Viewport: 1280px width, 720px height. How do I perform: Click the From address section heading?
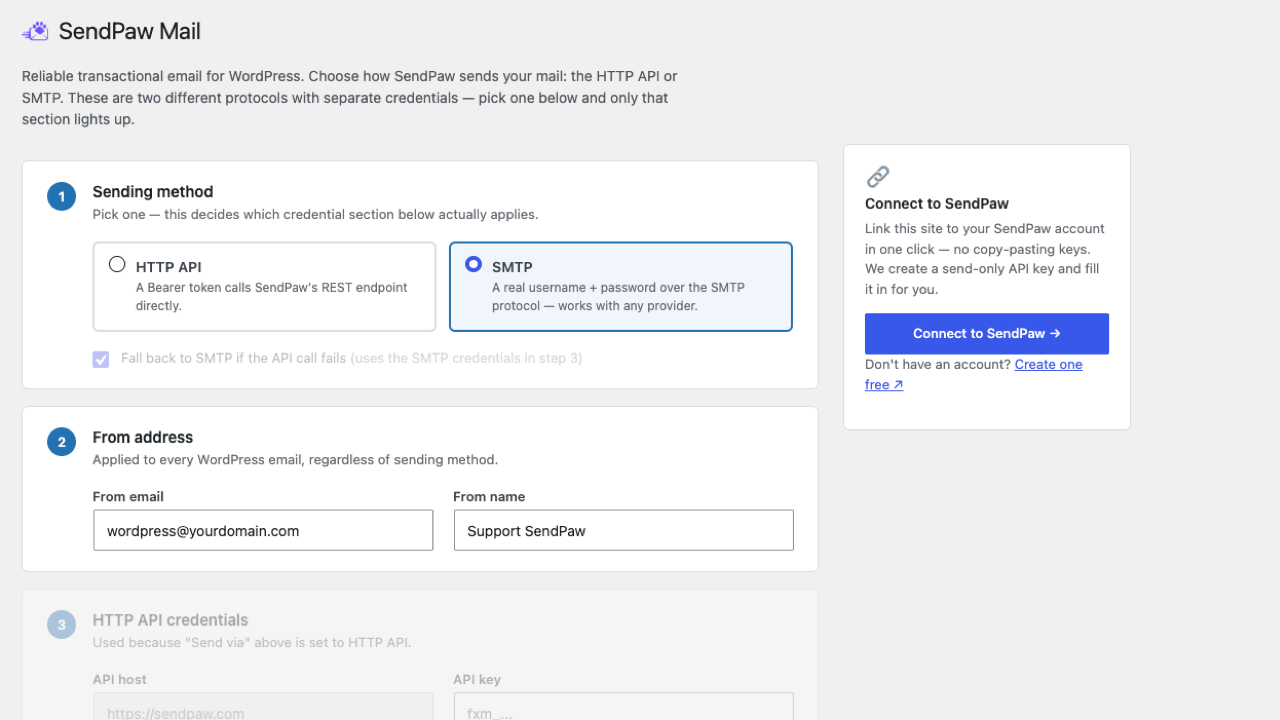tap(143, 438)
